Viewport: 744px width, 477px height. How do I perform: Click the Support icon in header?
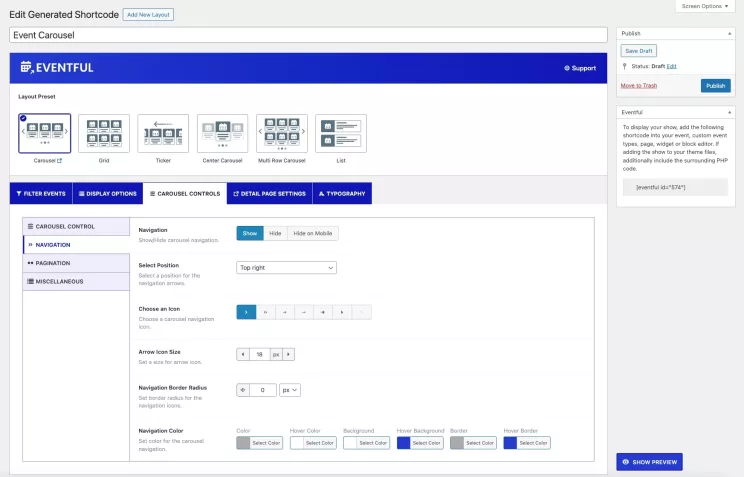point(580,68)
